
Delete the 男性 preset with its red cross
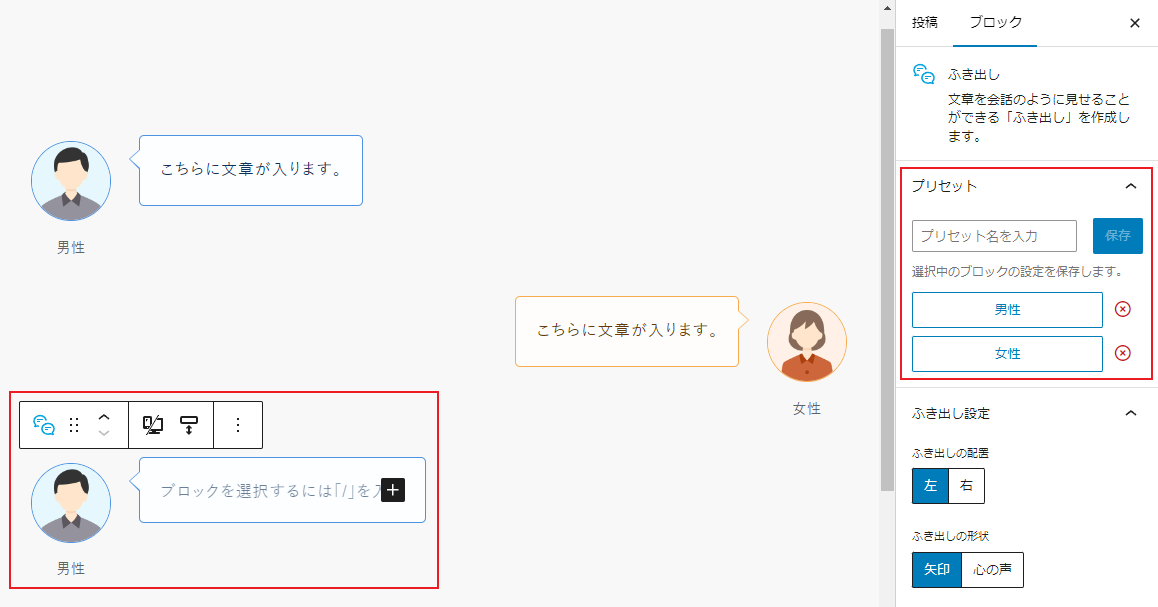[x=1121, y=309]
